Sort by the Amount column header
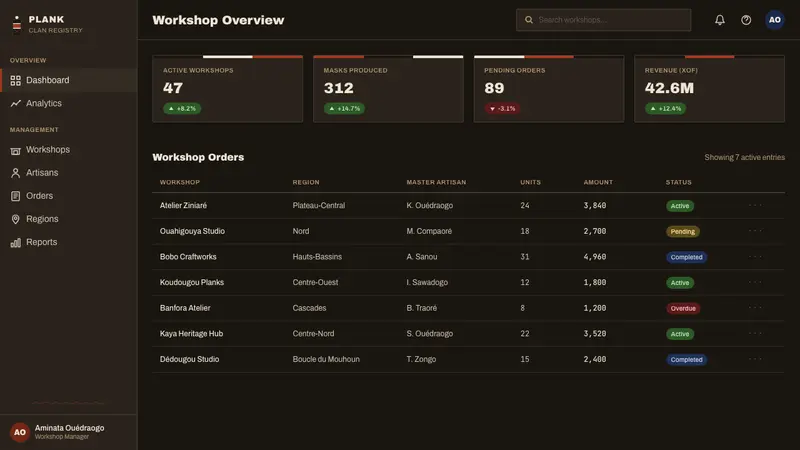 (x=598, y=182)
